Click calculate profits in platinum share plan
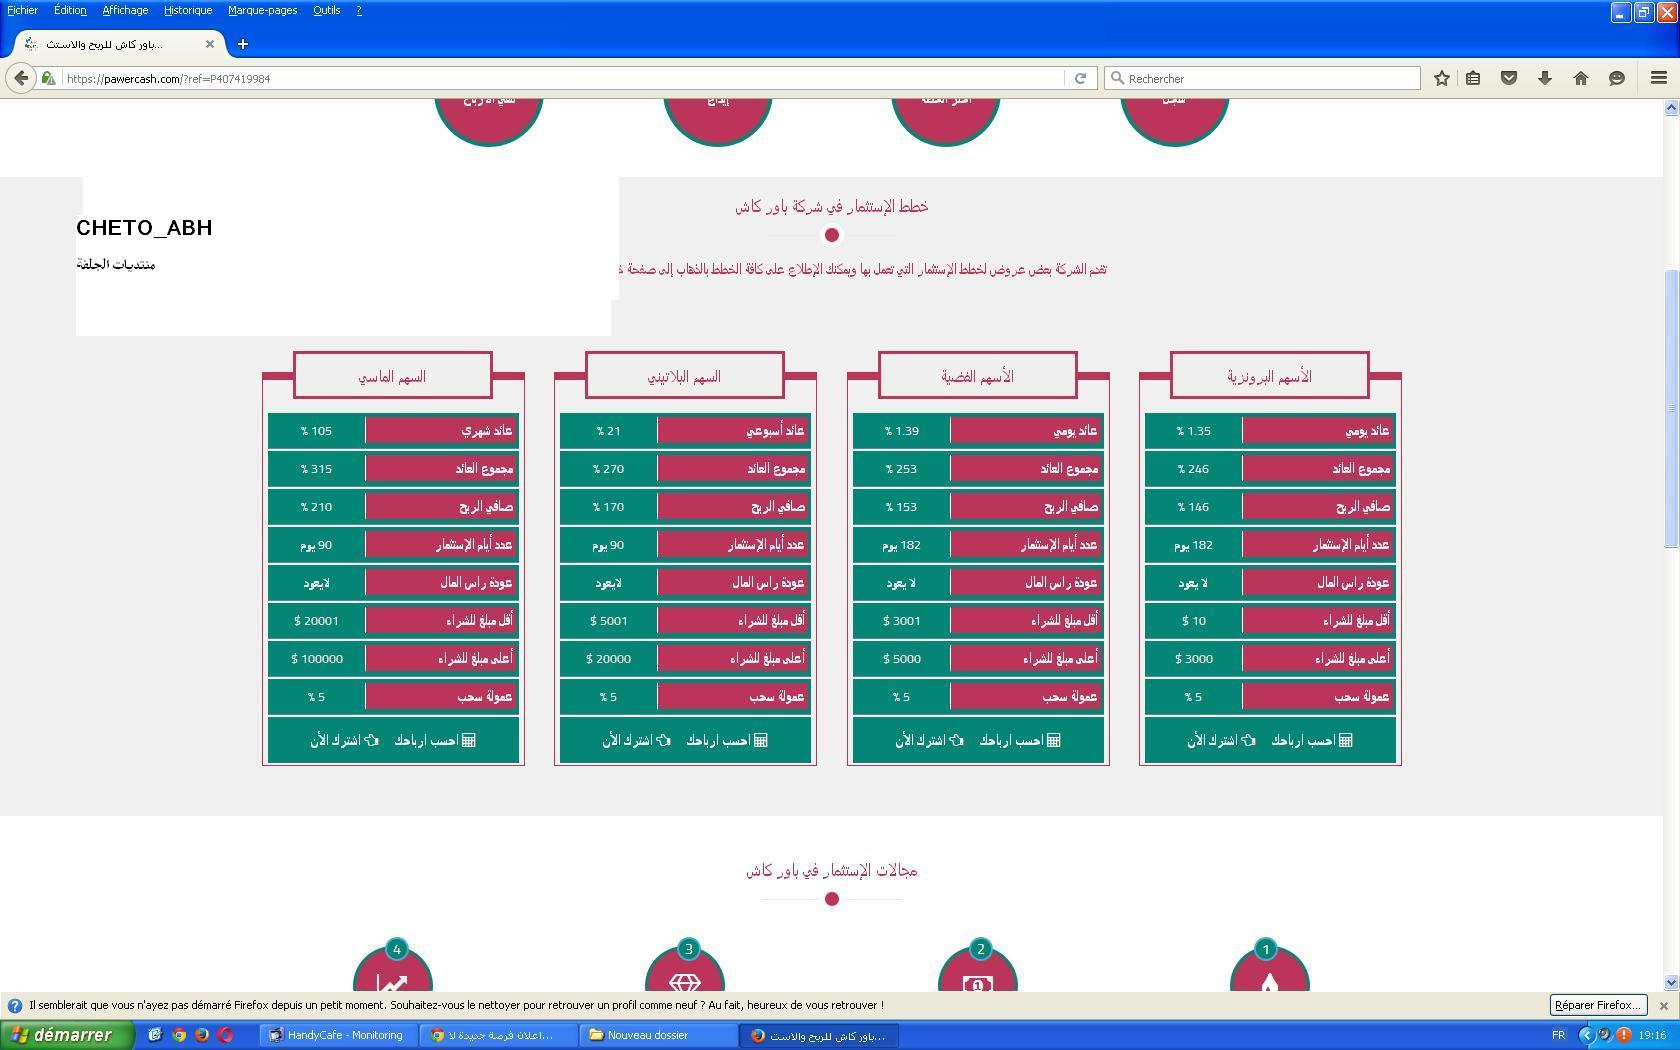Viewport: 1680px width, 1050px height. (727, 740)
